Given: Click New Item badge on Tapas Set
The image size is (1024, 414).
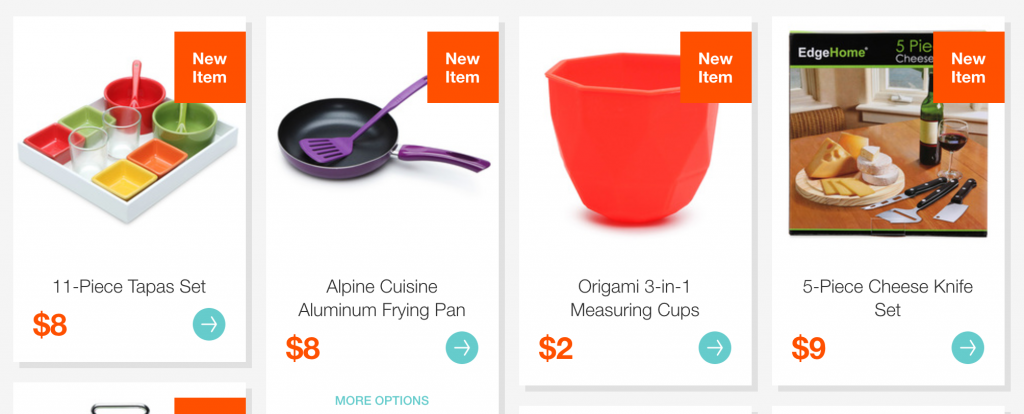Looking at the screenshot, I should (210, 67).
